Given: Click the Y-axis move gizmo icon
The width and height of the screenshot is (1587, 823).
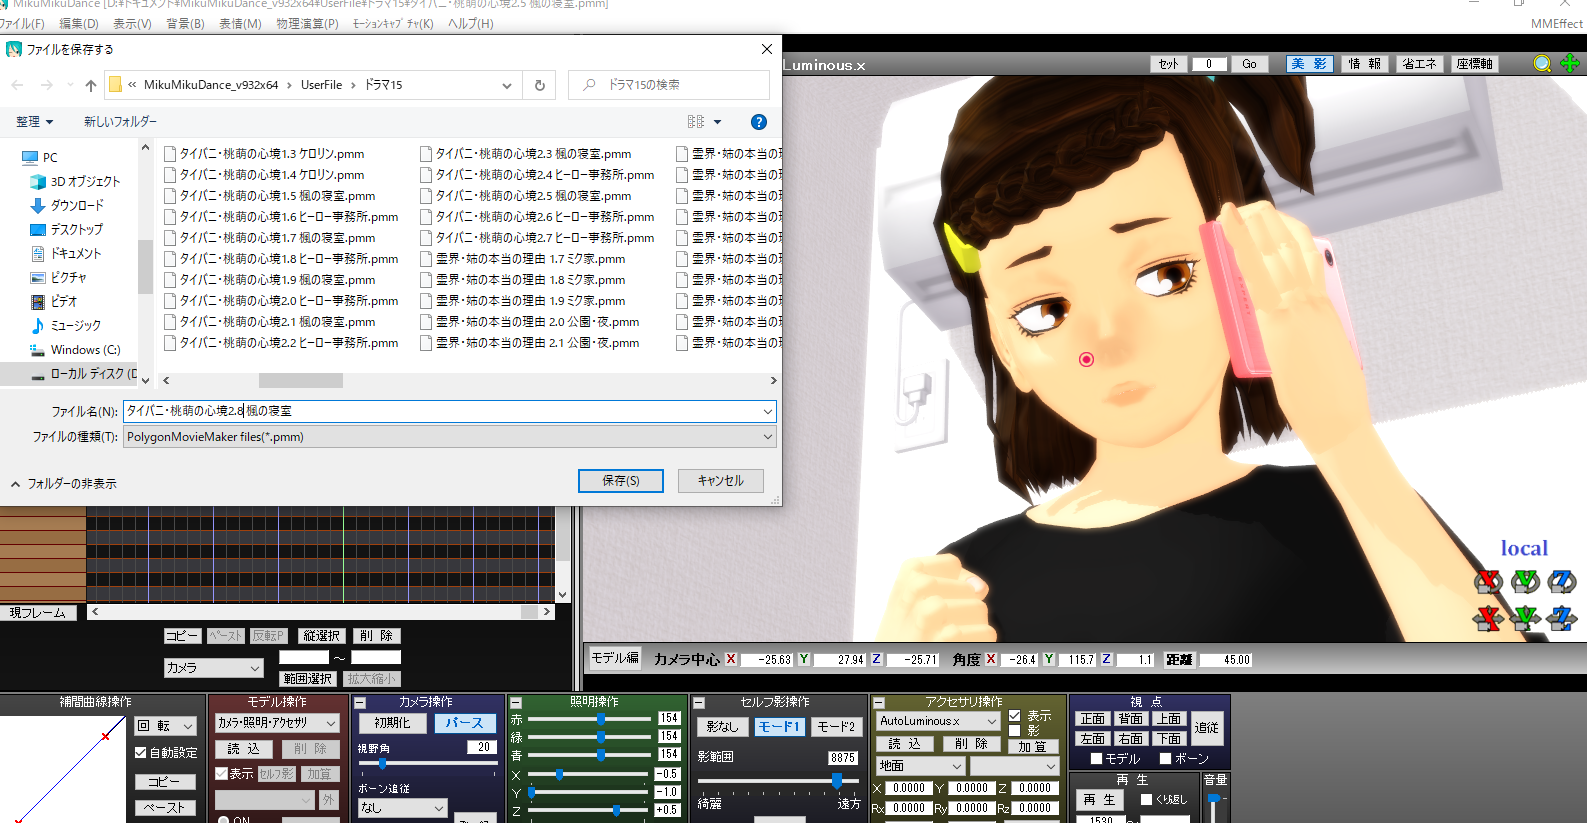Looking at the screenshot, I should [x=1525, y=618].
